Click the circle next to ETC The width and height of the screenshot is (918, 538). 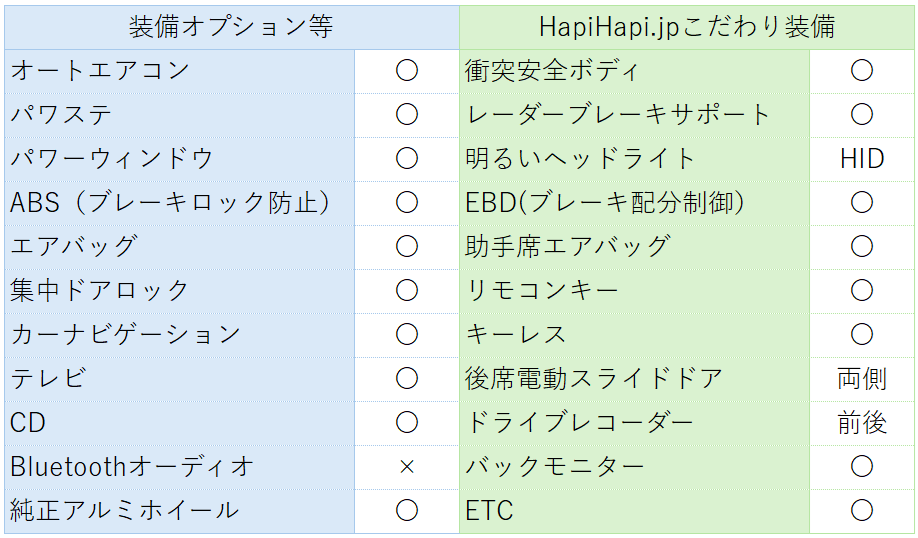(x=862, y=510)
